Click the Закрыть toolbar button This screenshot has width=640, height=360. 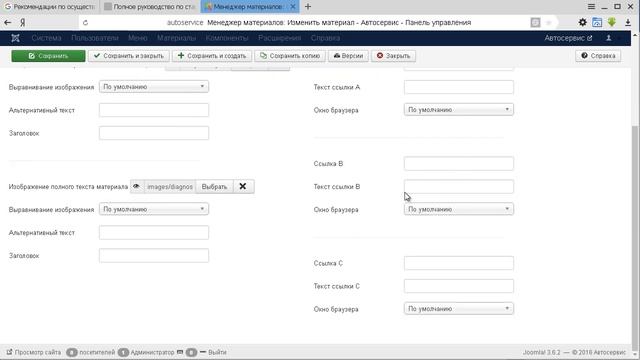pyautogui.click(x=393, y=56)
